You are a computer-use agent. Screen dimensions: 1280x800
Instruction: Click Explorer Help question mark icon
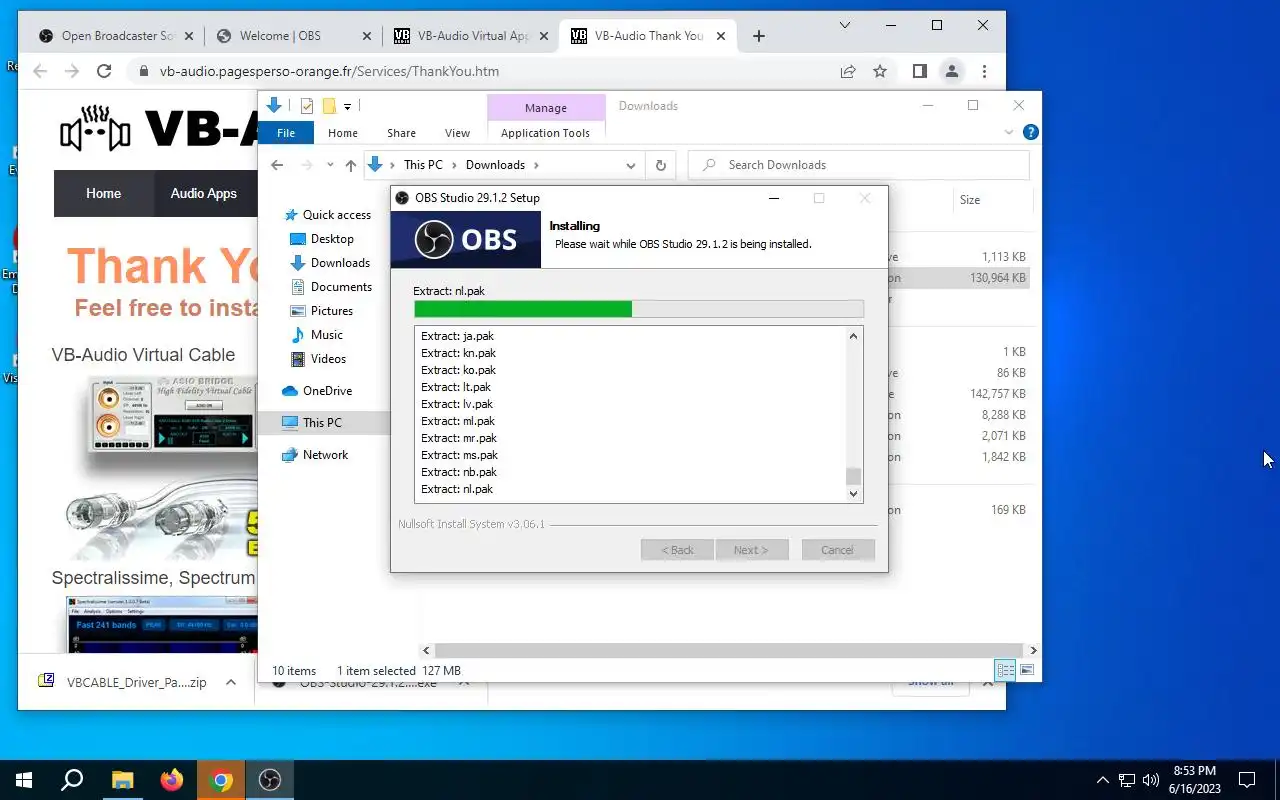point(1031,132)
